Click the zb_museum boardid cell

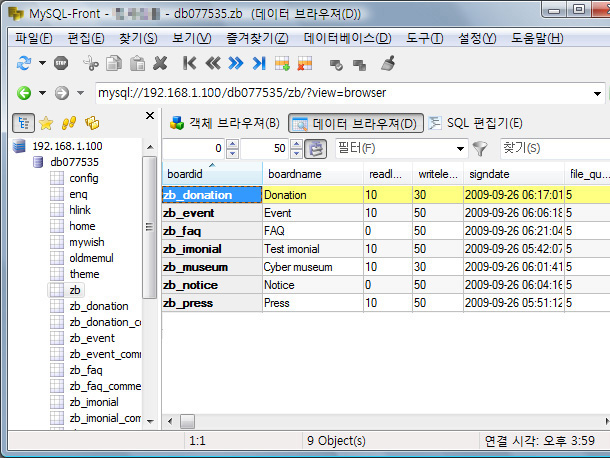pos(212,267)
